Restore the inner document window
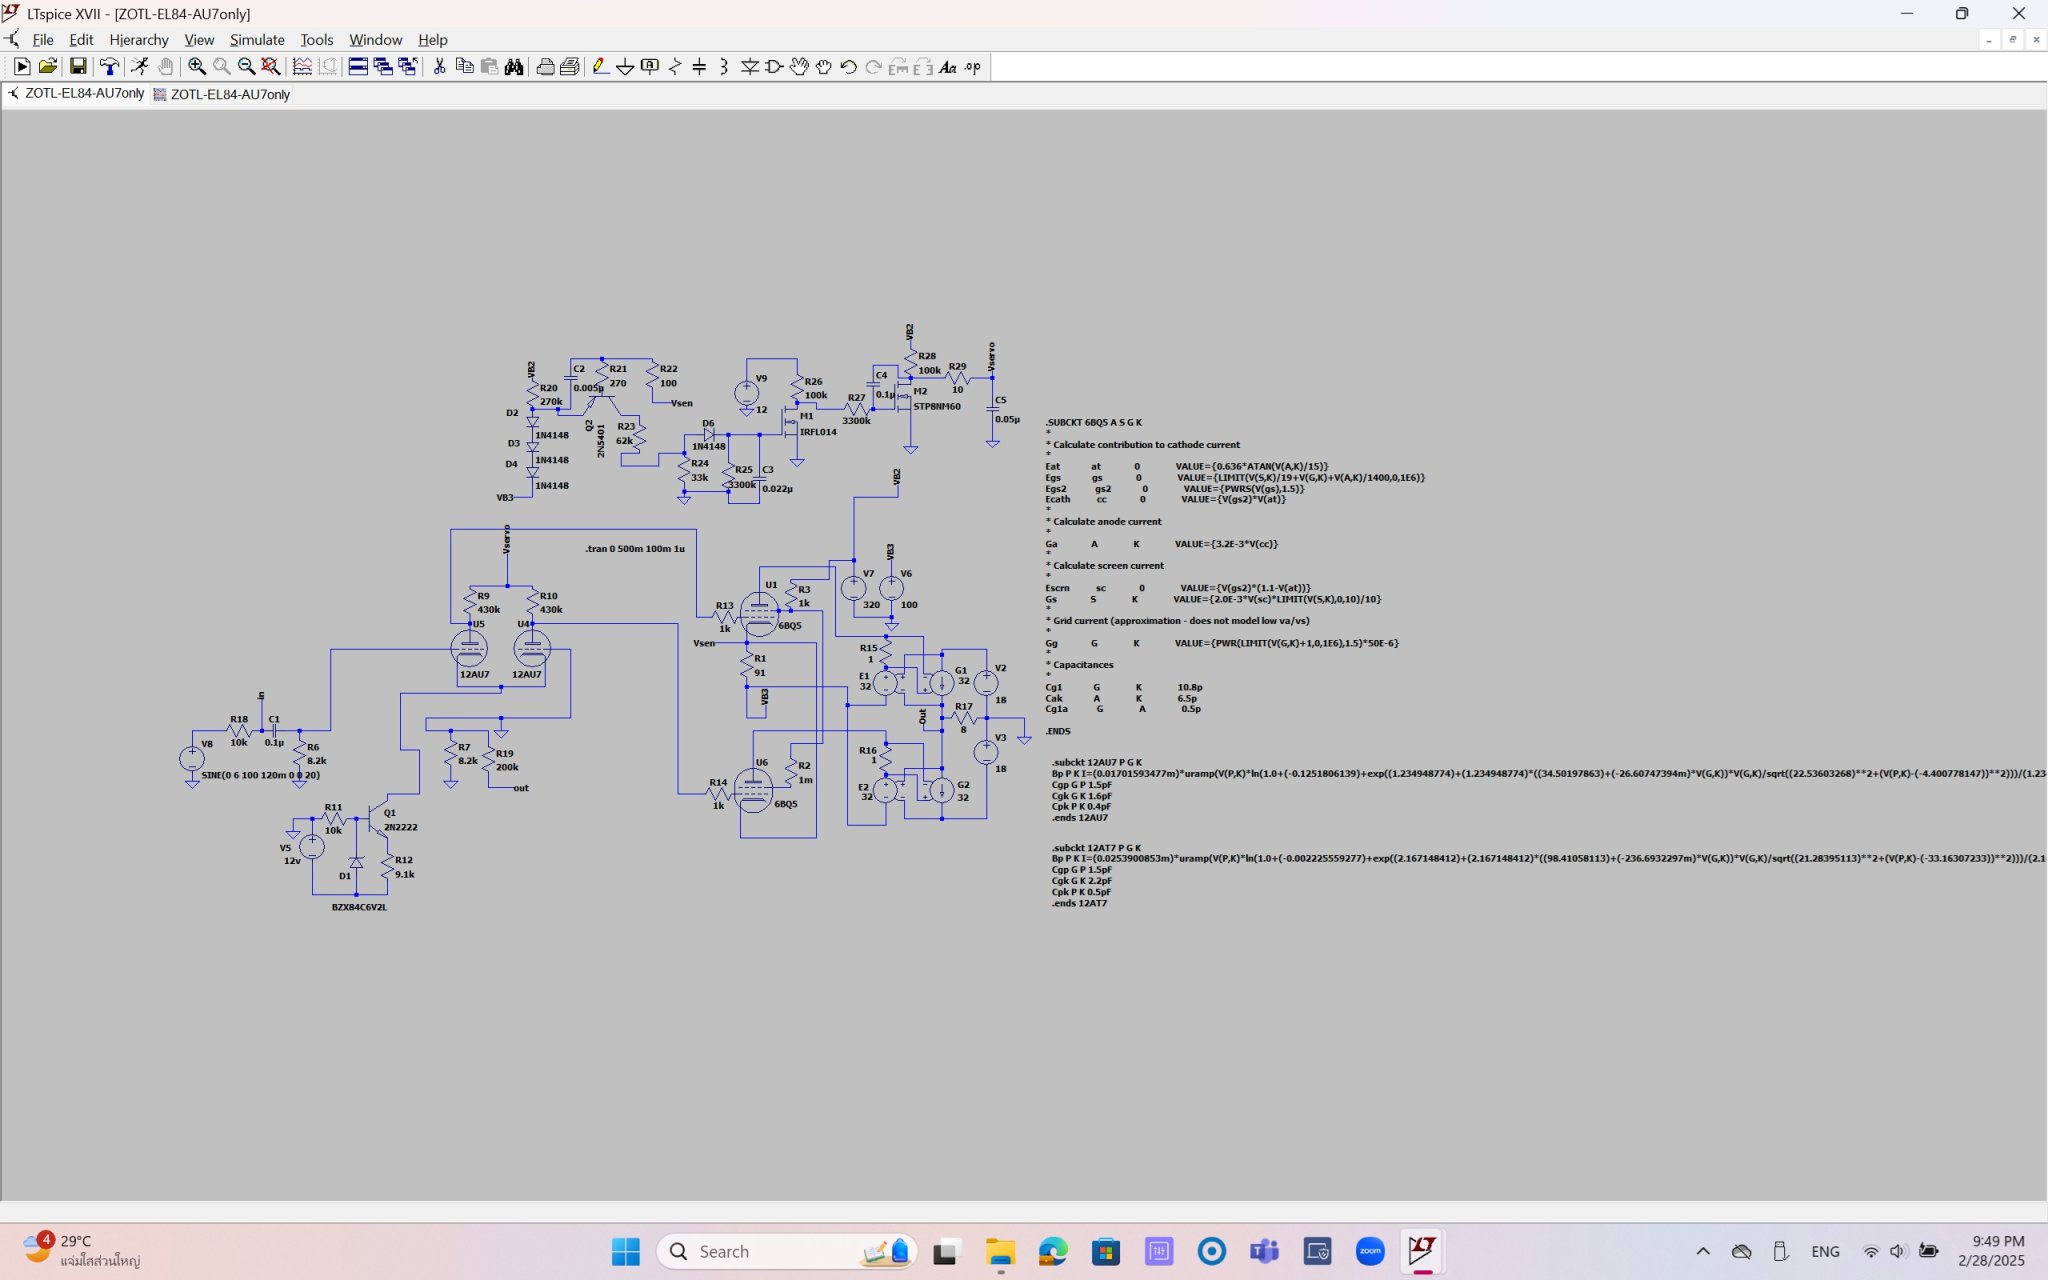The height and width of the screenshot is (1280, 2048). (x=2012, y=40)
